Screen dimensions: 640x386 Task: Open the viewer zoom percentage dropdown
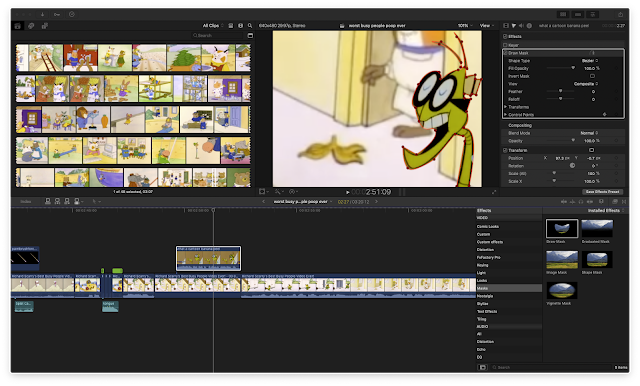pos(465,26)
